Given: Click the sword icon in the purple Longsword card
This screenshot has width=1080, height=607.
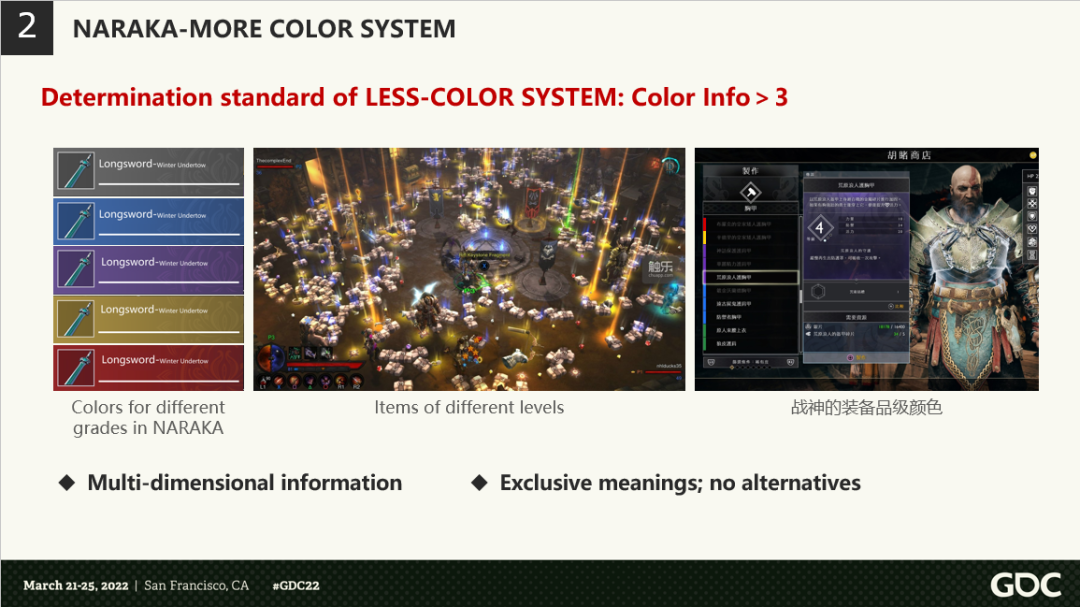Looking at the screenshot, I should tap(76, 269).
